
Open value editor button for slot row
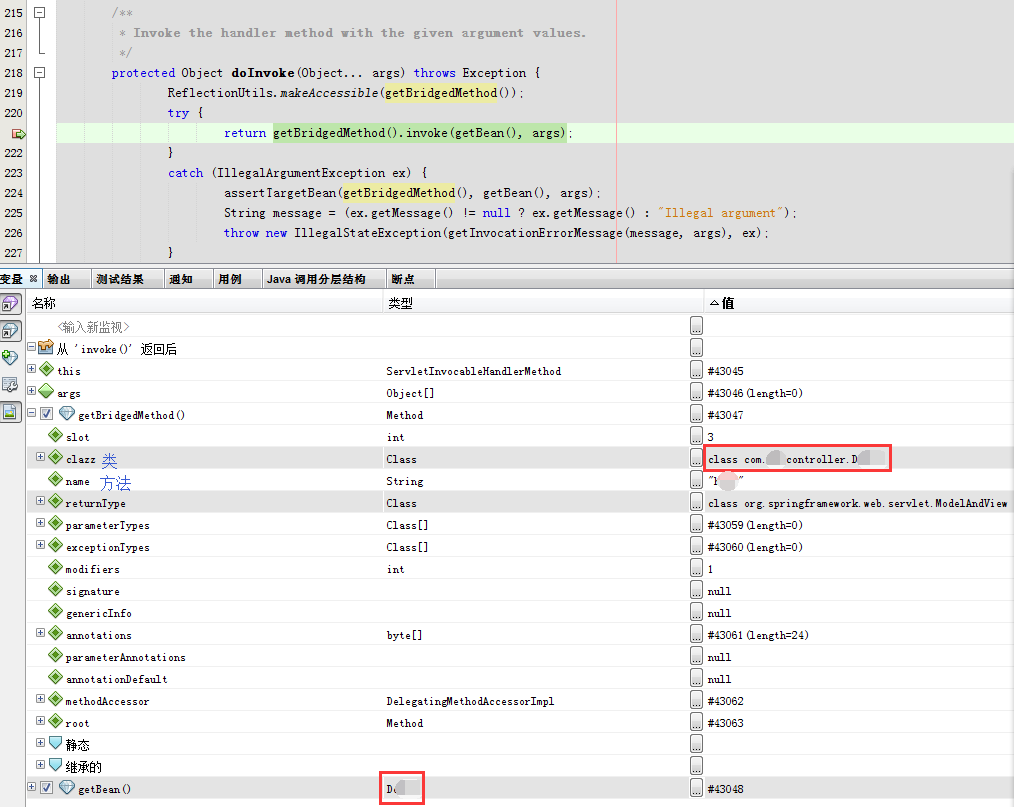(696, 436)
